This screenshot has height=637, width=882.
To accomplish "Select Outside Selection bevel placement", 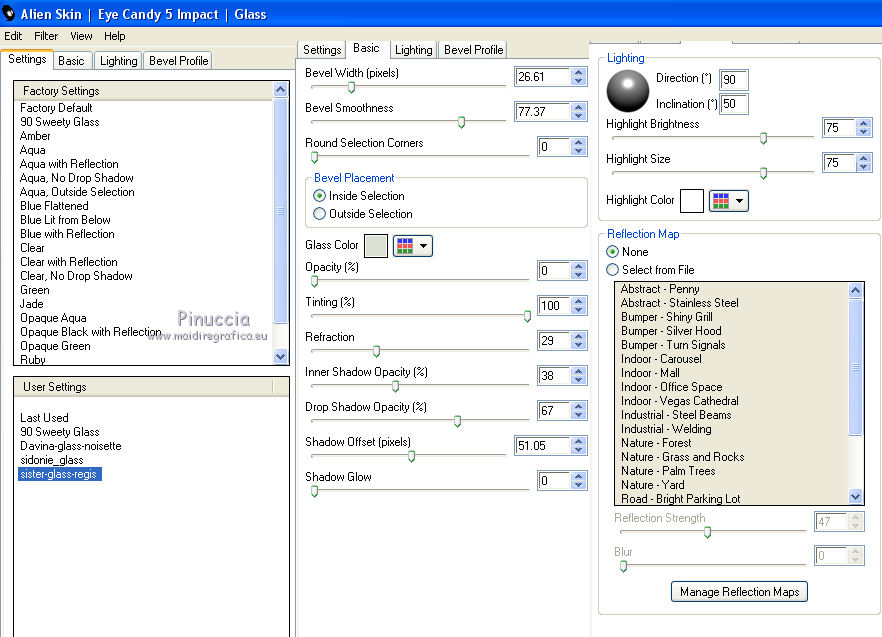I will [320, 214].
